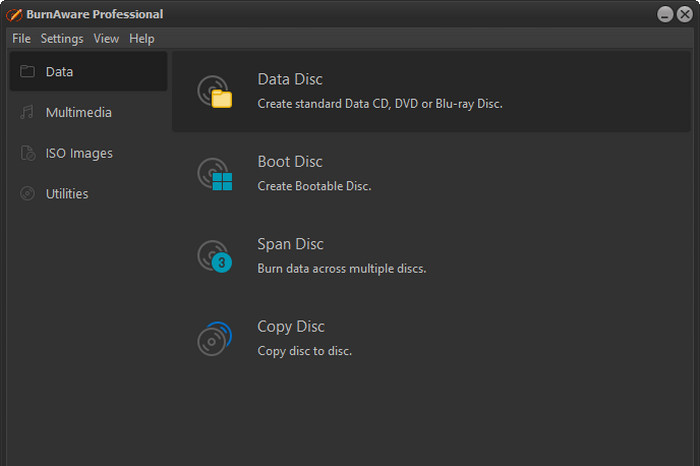Click 'Copy disc to disc.' description
700x466 pixels.
tap(305, 351)
